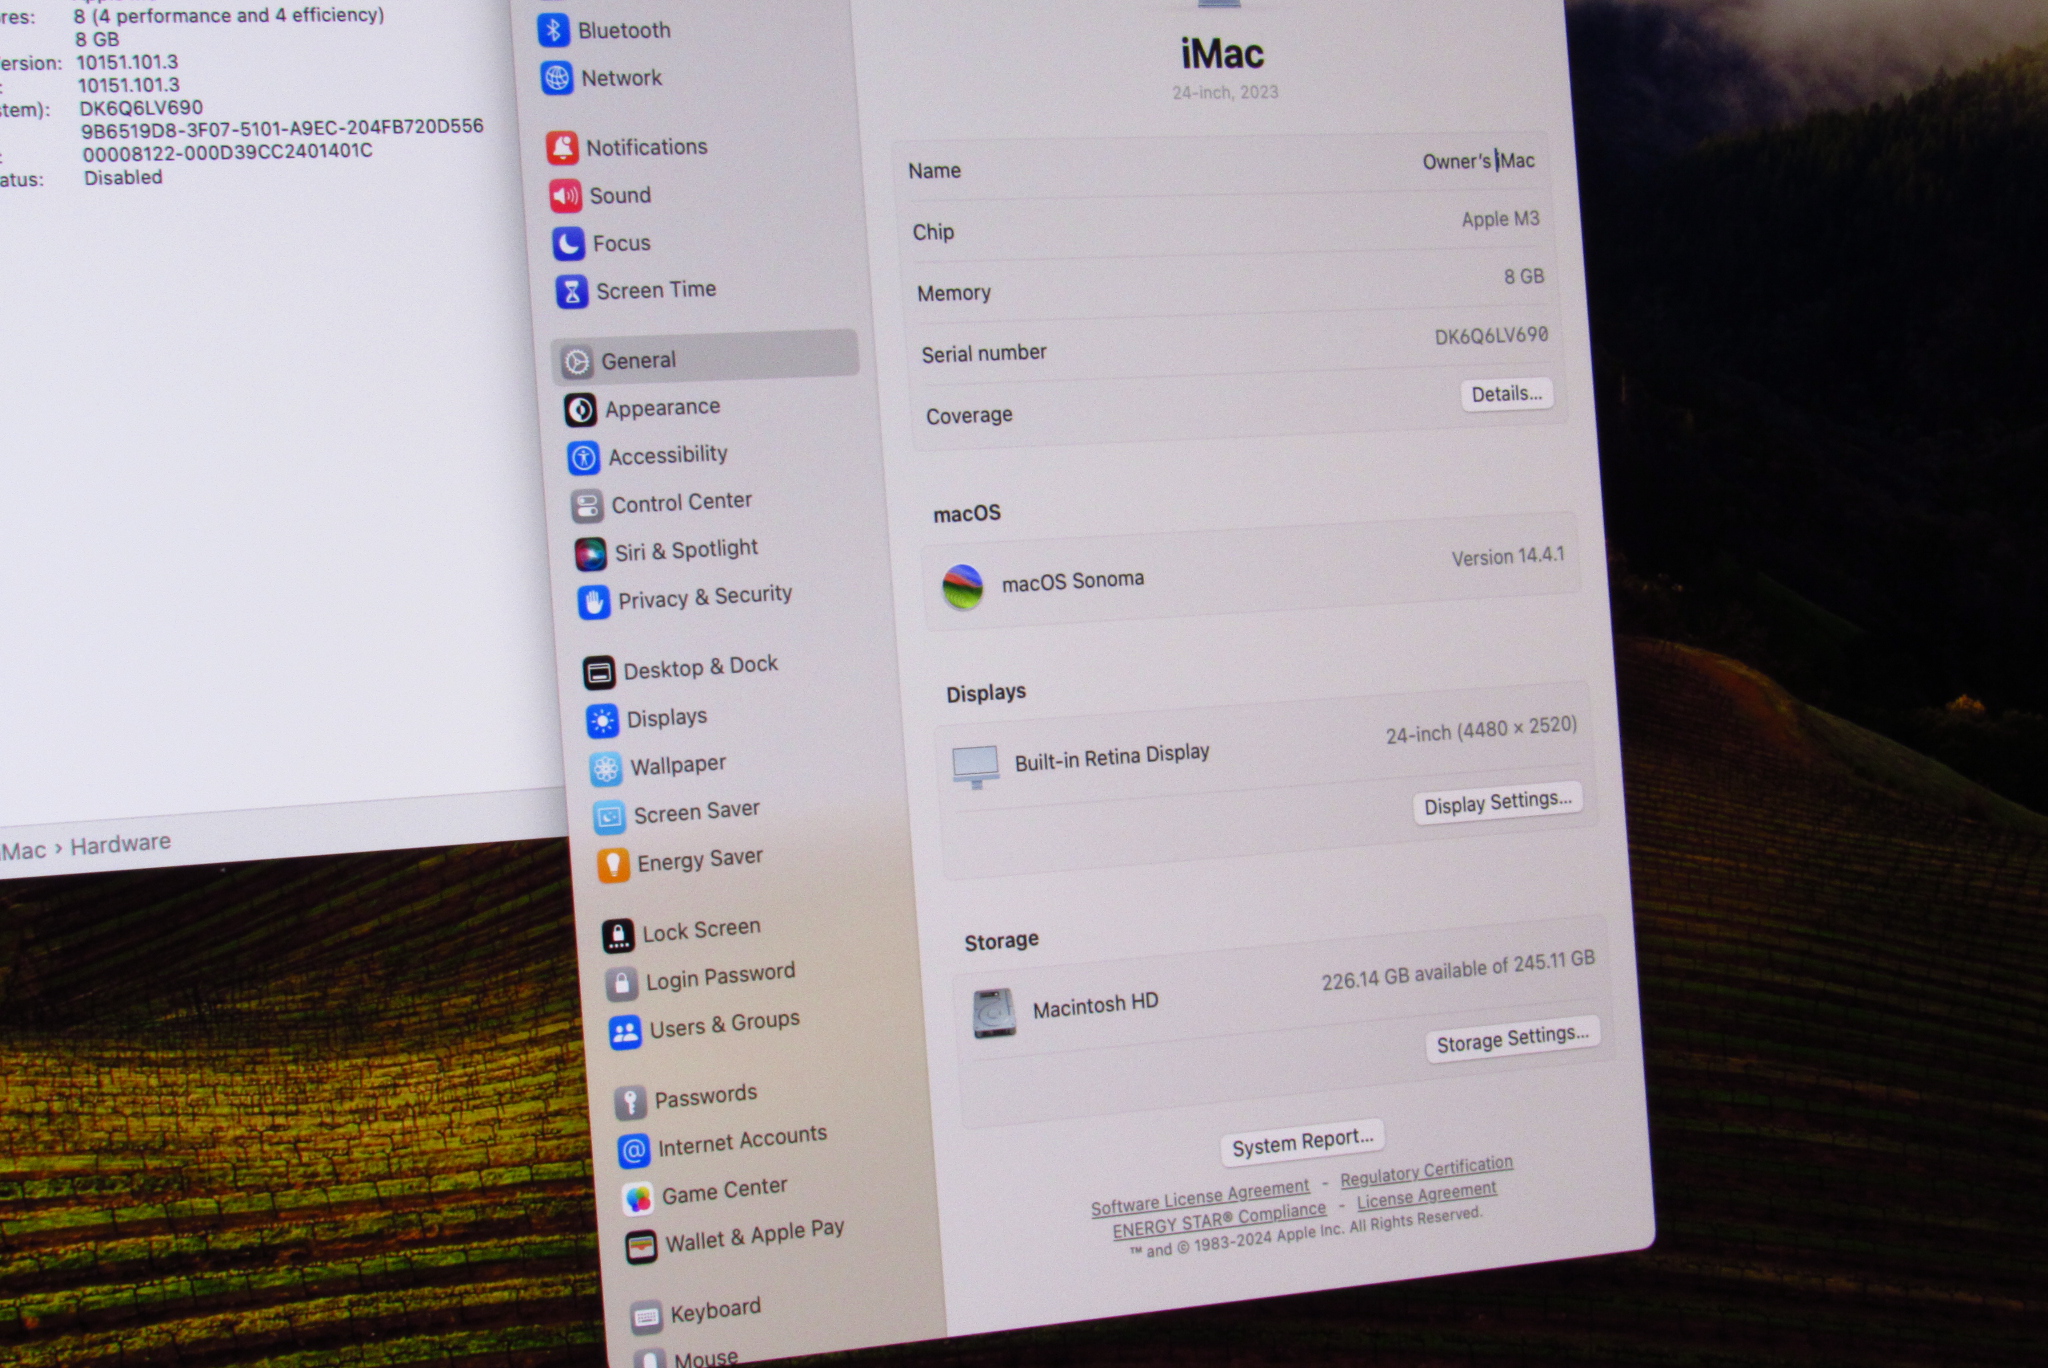Open Users & Groups settings
The image size is (2048, 1368).
(723, 1024)
